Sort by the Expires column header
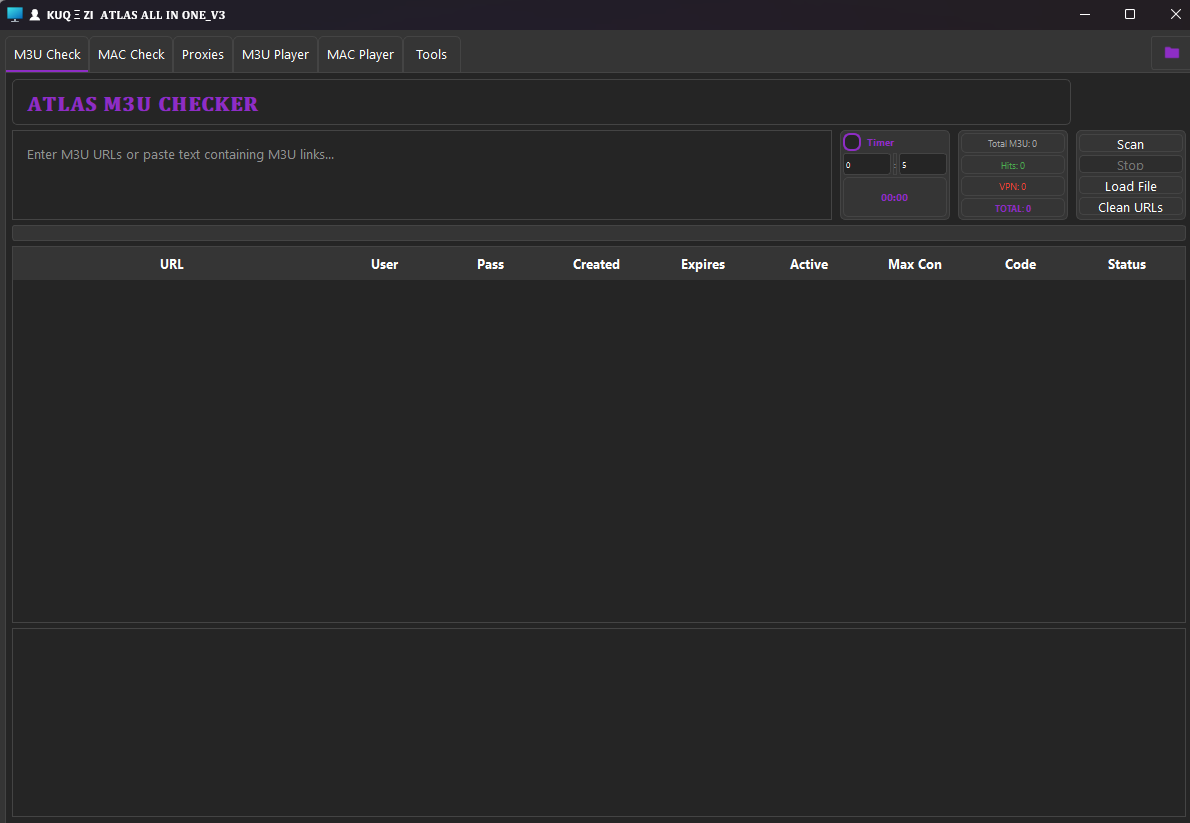1190x823 pixels. pos(703,265)
